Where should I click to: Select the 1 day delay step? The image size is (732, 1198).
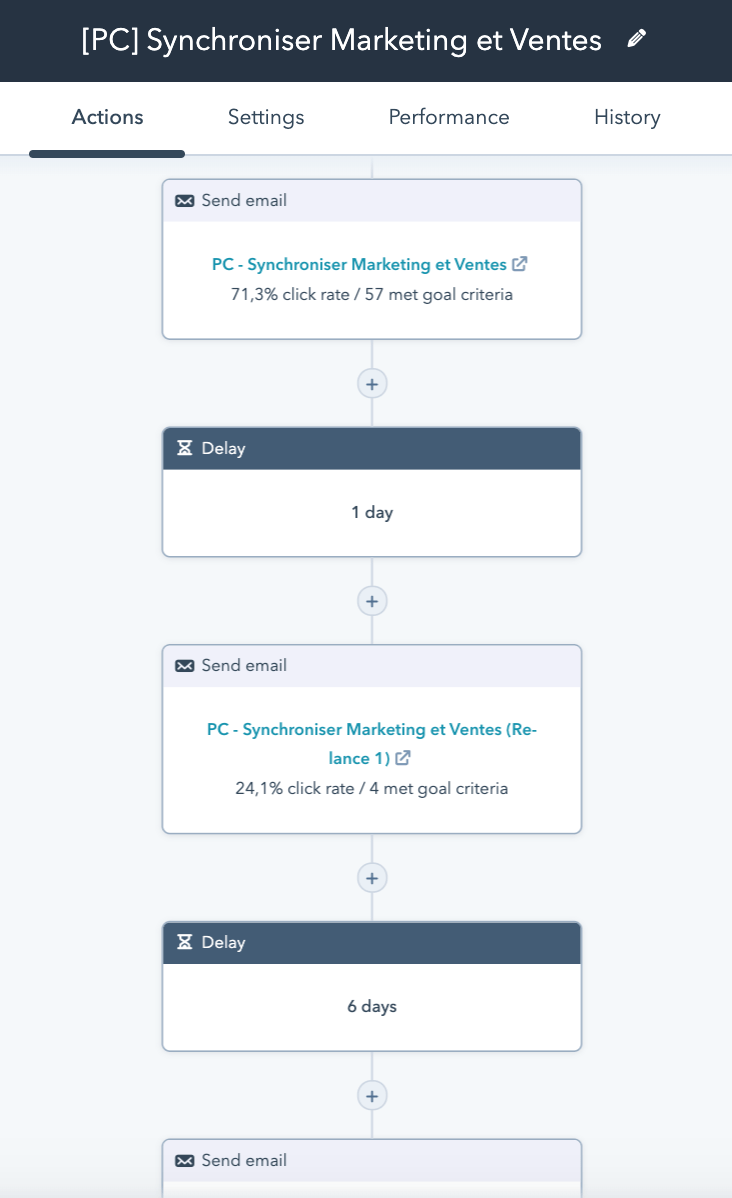pos(372,512)
